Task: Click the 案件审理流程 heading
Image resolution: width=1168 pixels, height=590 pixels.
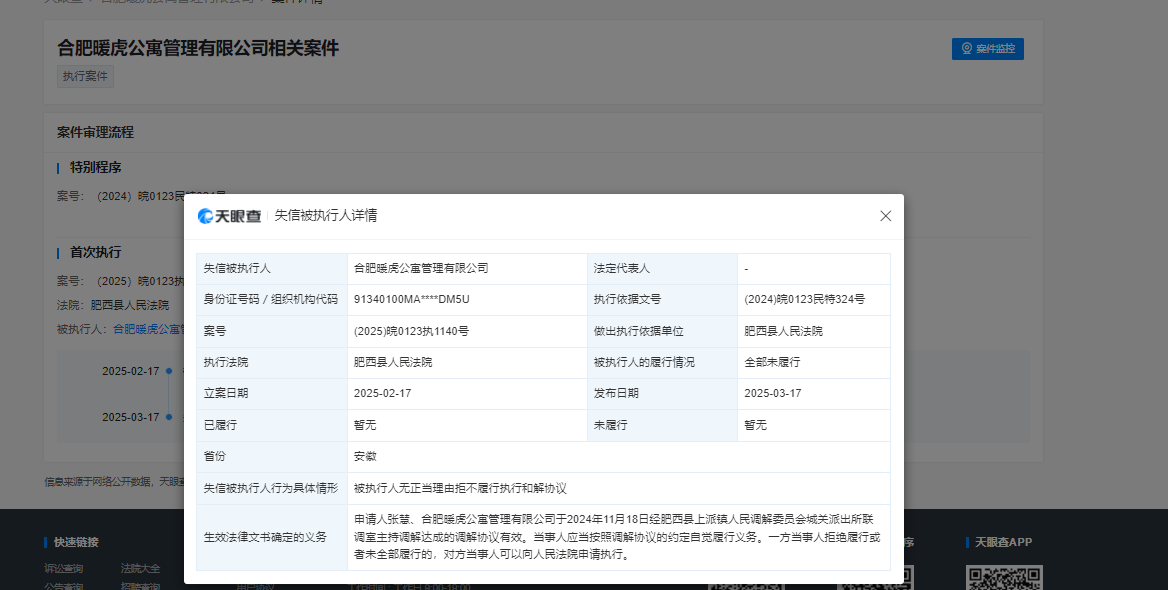Action: pyautogui.click(x=95, y=132)
